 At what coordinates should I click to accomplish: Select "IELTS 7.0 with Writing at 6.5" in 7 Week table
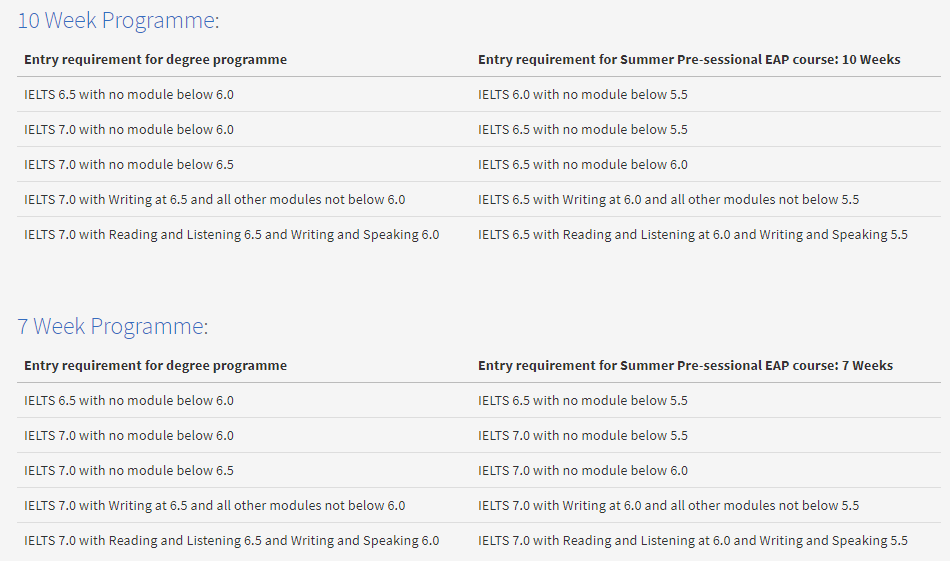pos(214,506)
